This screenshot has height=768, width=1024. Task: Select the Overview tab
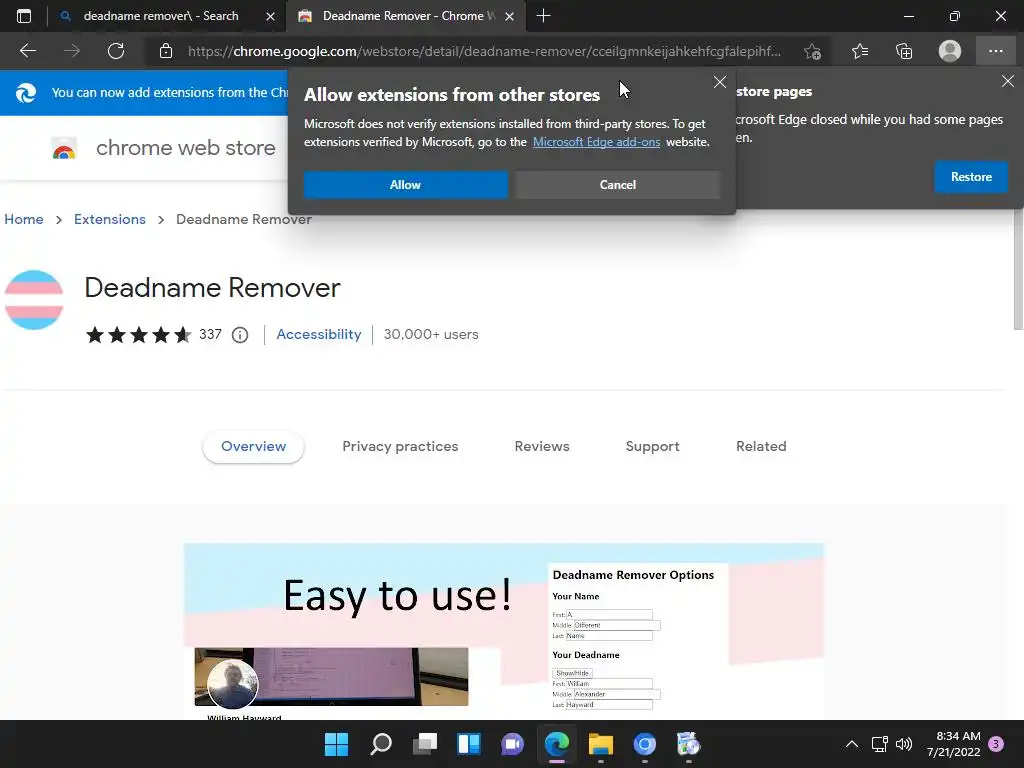[253, 447]
